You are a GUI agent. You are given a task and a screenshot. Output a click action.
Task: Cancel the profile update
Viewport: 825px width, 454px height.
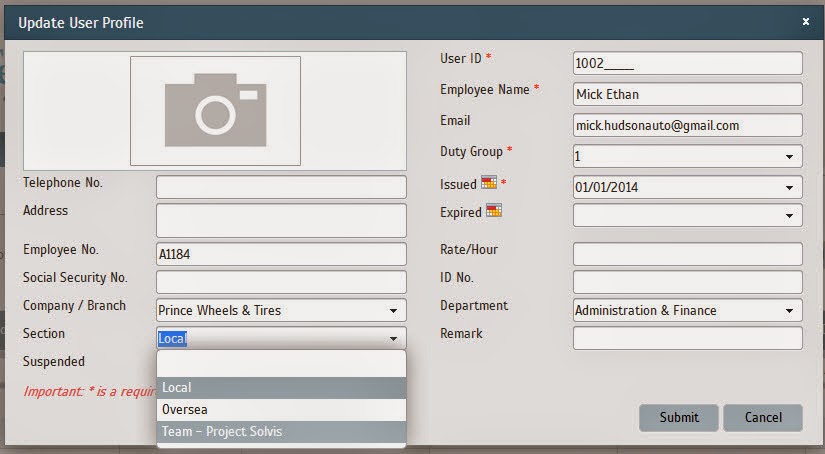[x=763, y=418]
